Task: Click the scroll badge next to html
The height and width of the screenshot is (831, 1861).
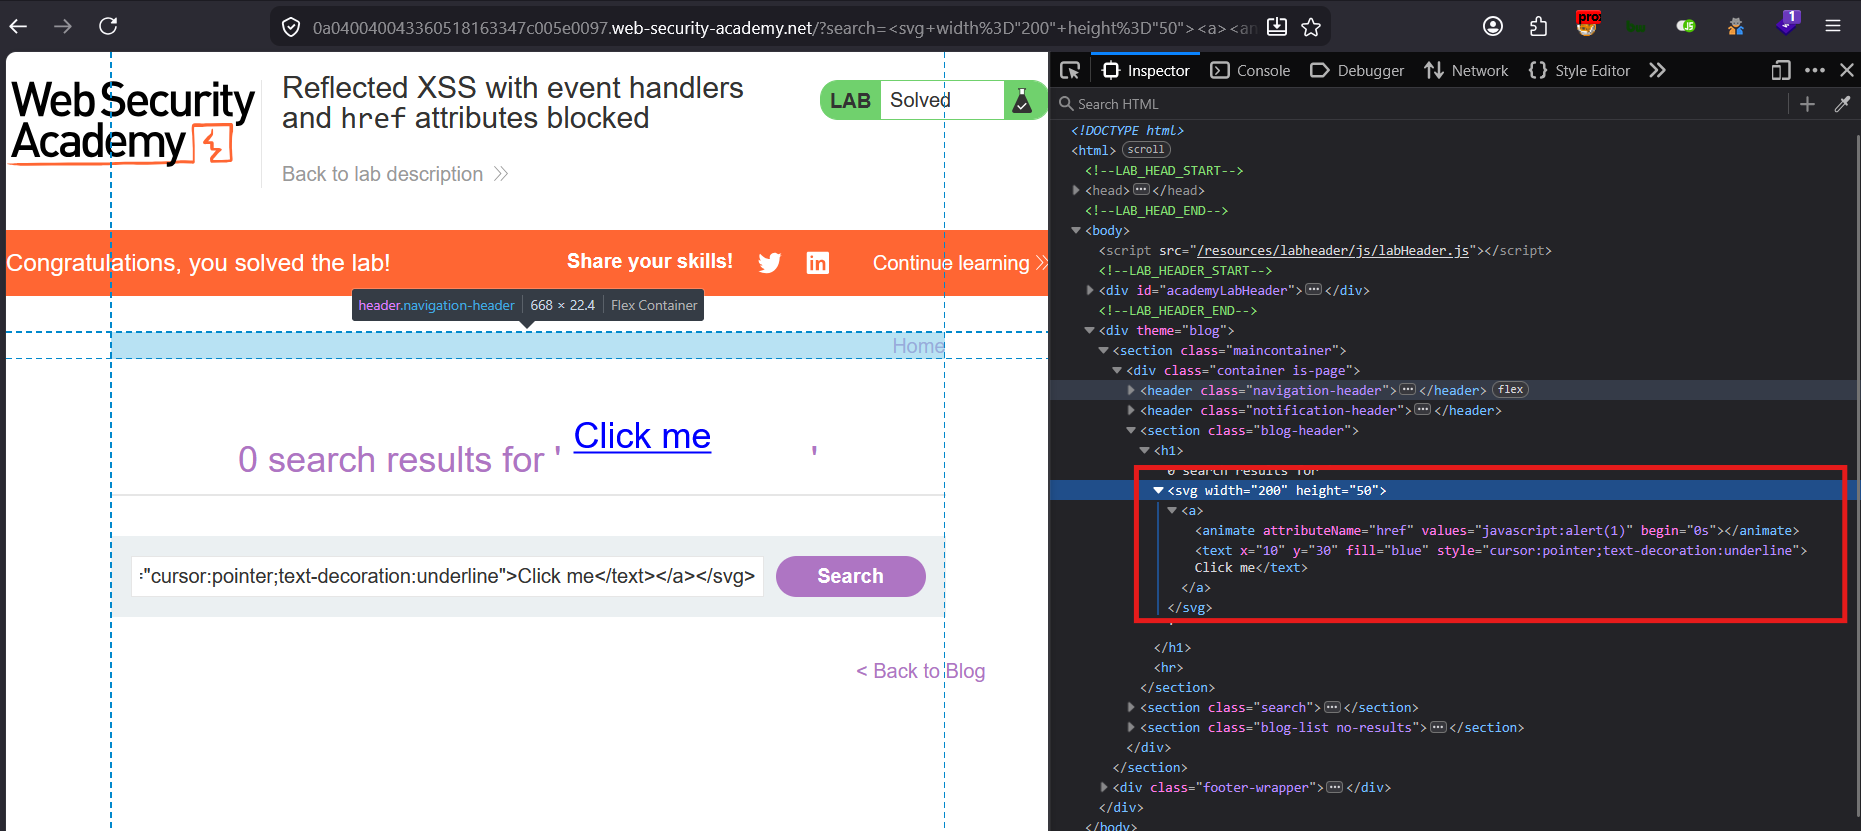Action: [x=1146, y=150]
